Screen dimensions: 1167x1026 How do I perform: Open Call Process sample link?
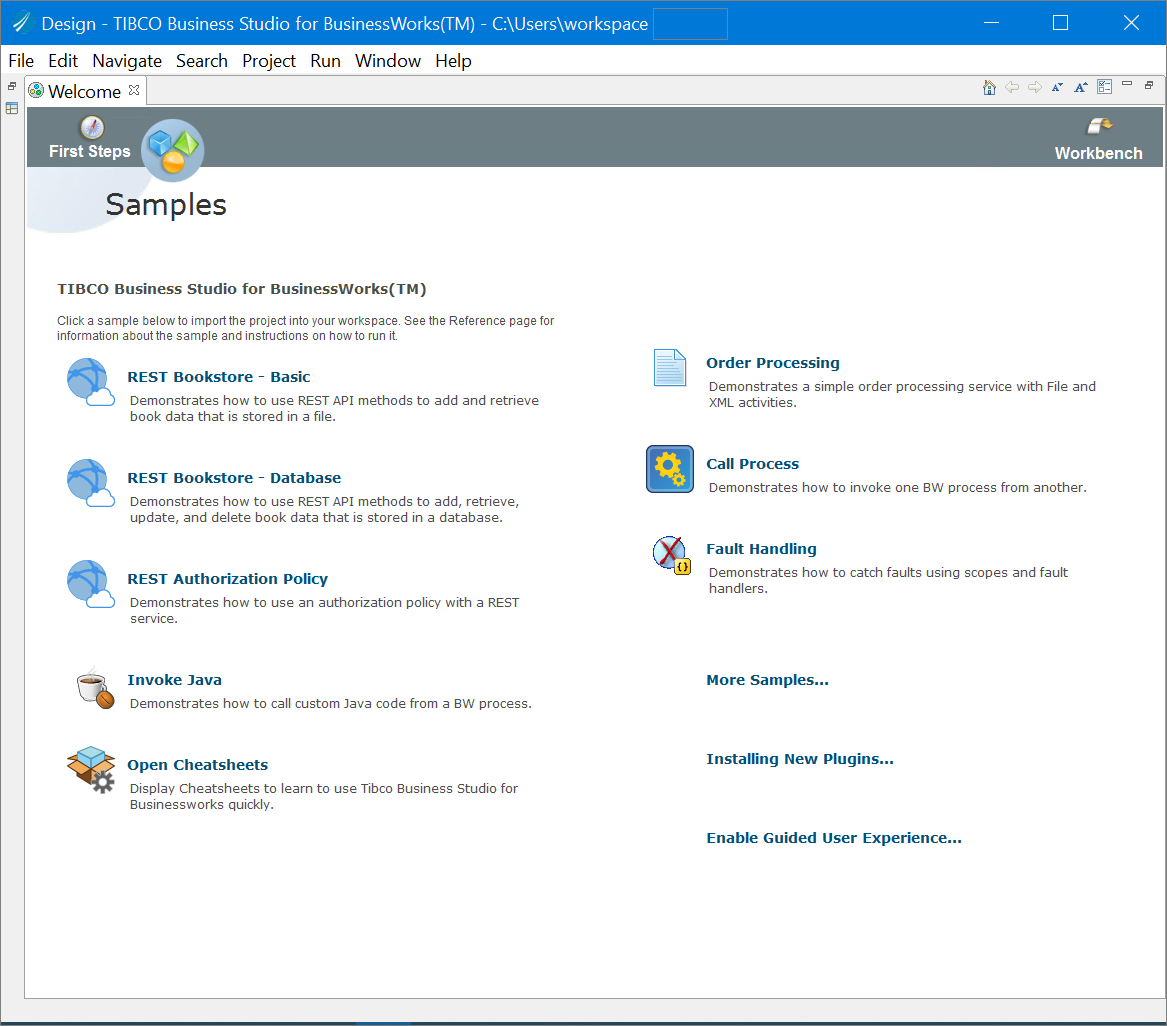[752, 464]
